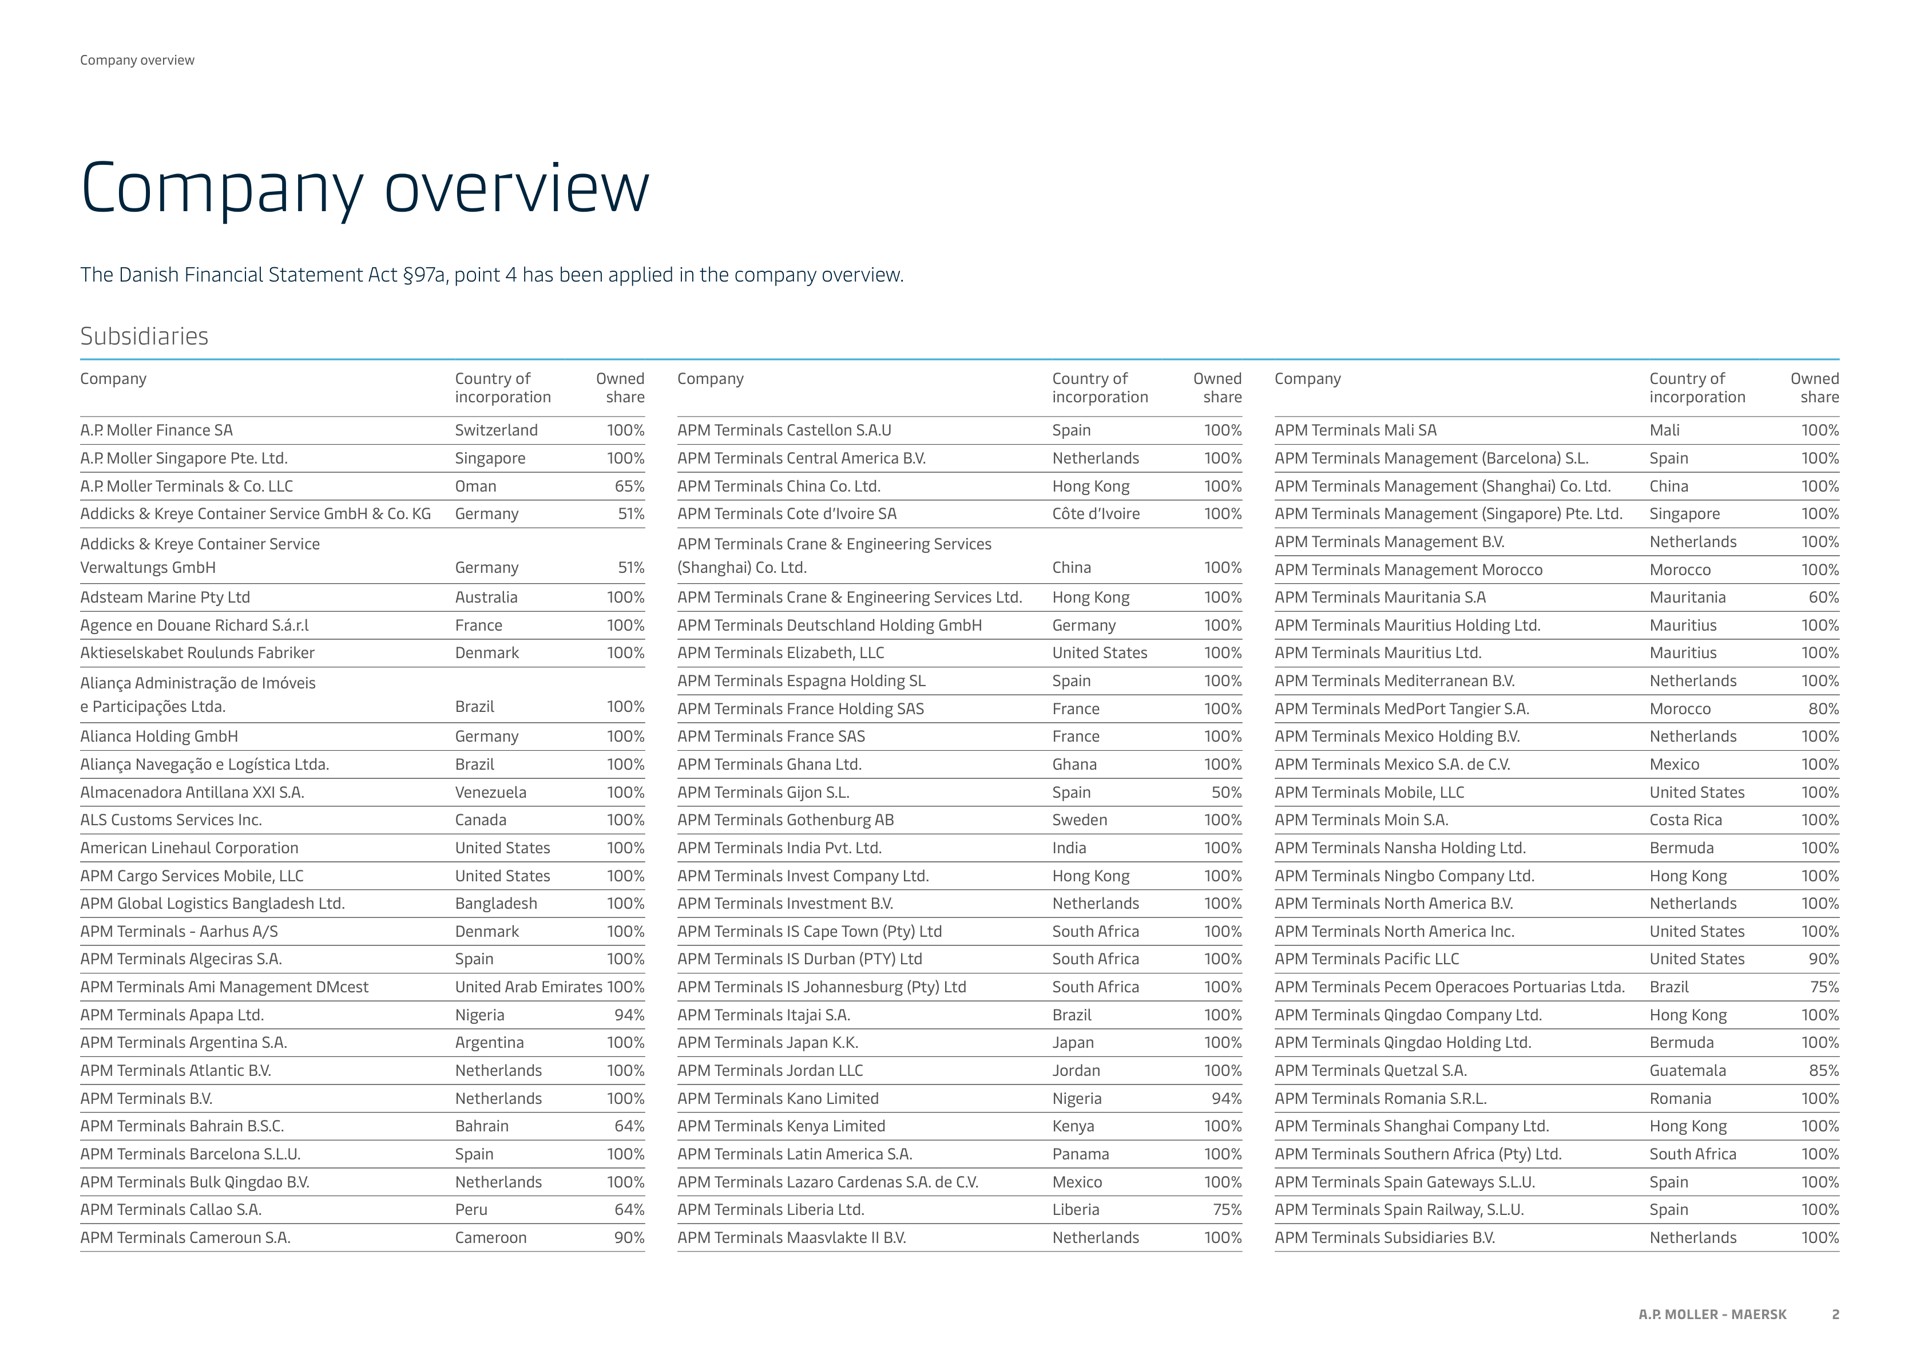Select 'APM Terminals Quetzal S.A.' row
The image size is (1920, 1358).
click(1557, 1070)
